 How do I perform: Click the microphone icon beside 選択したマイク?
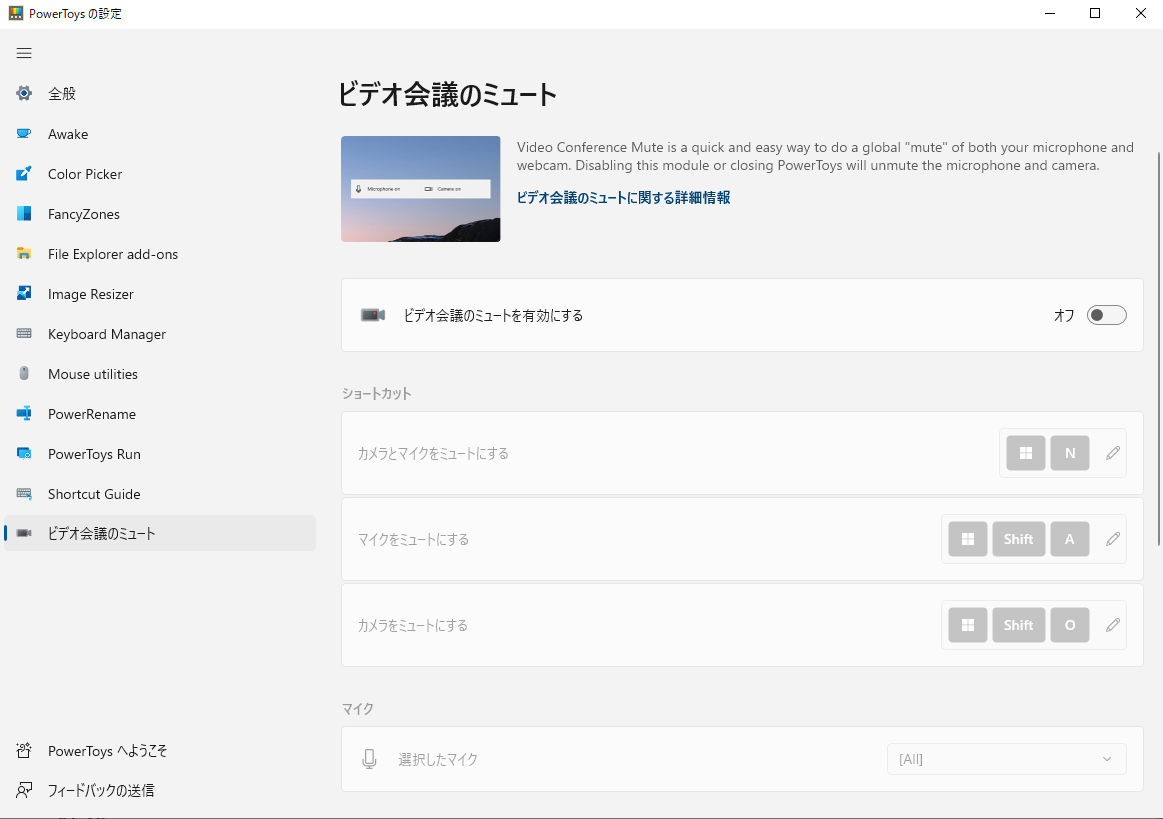369,759
